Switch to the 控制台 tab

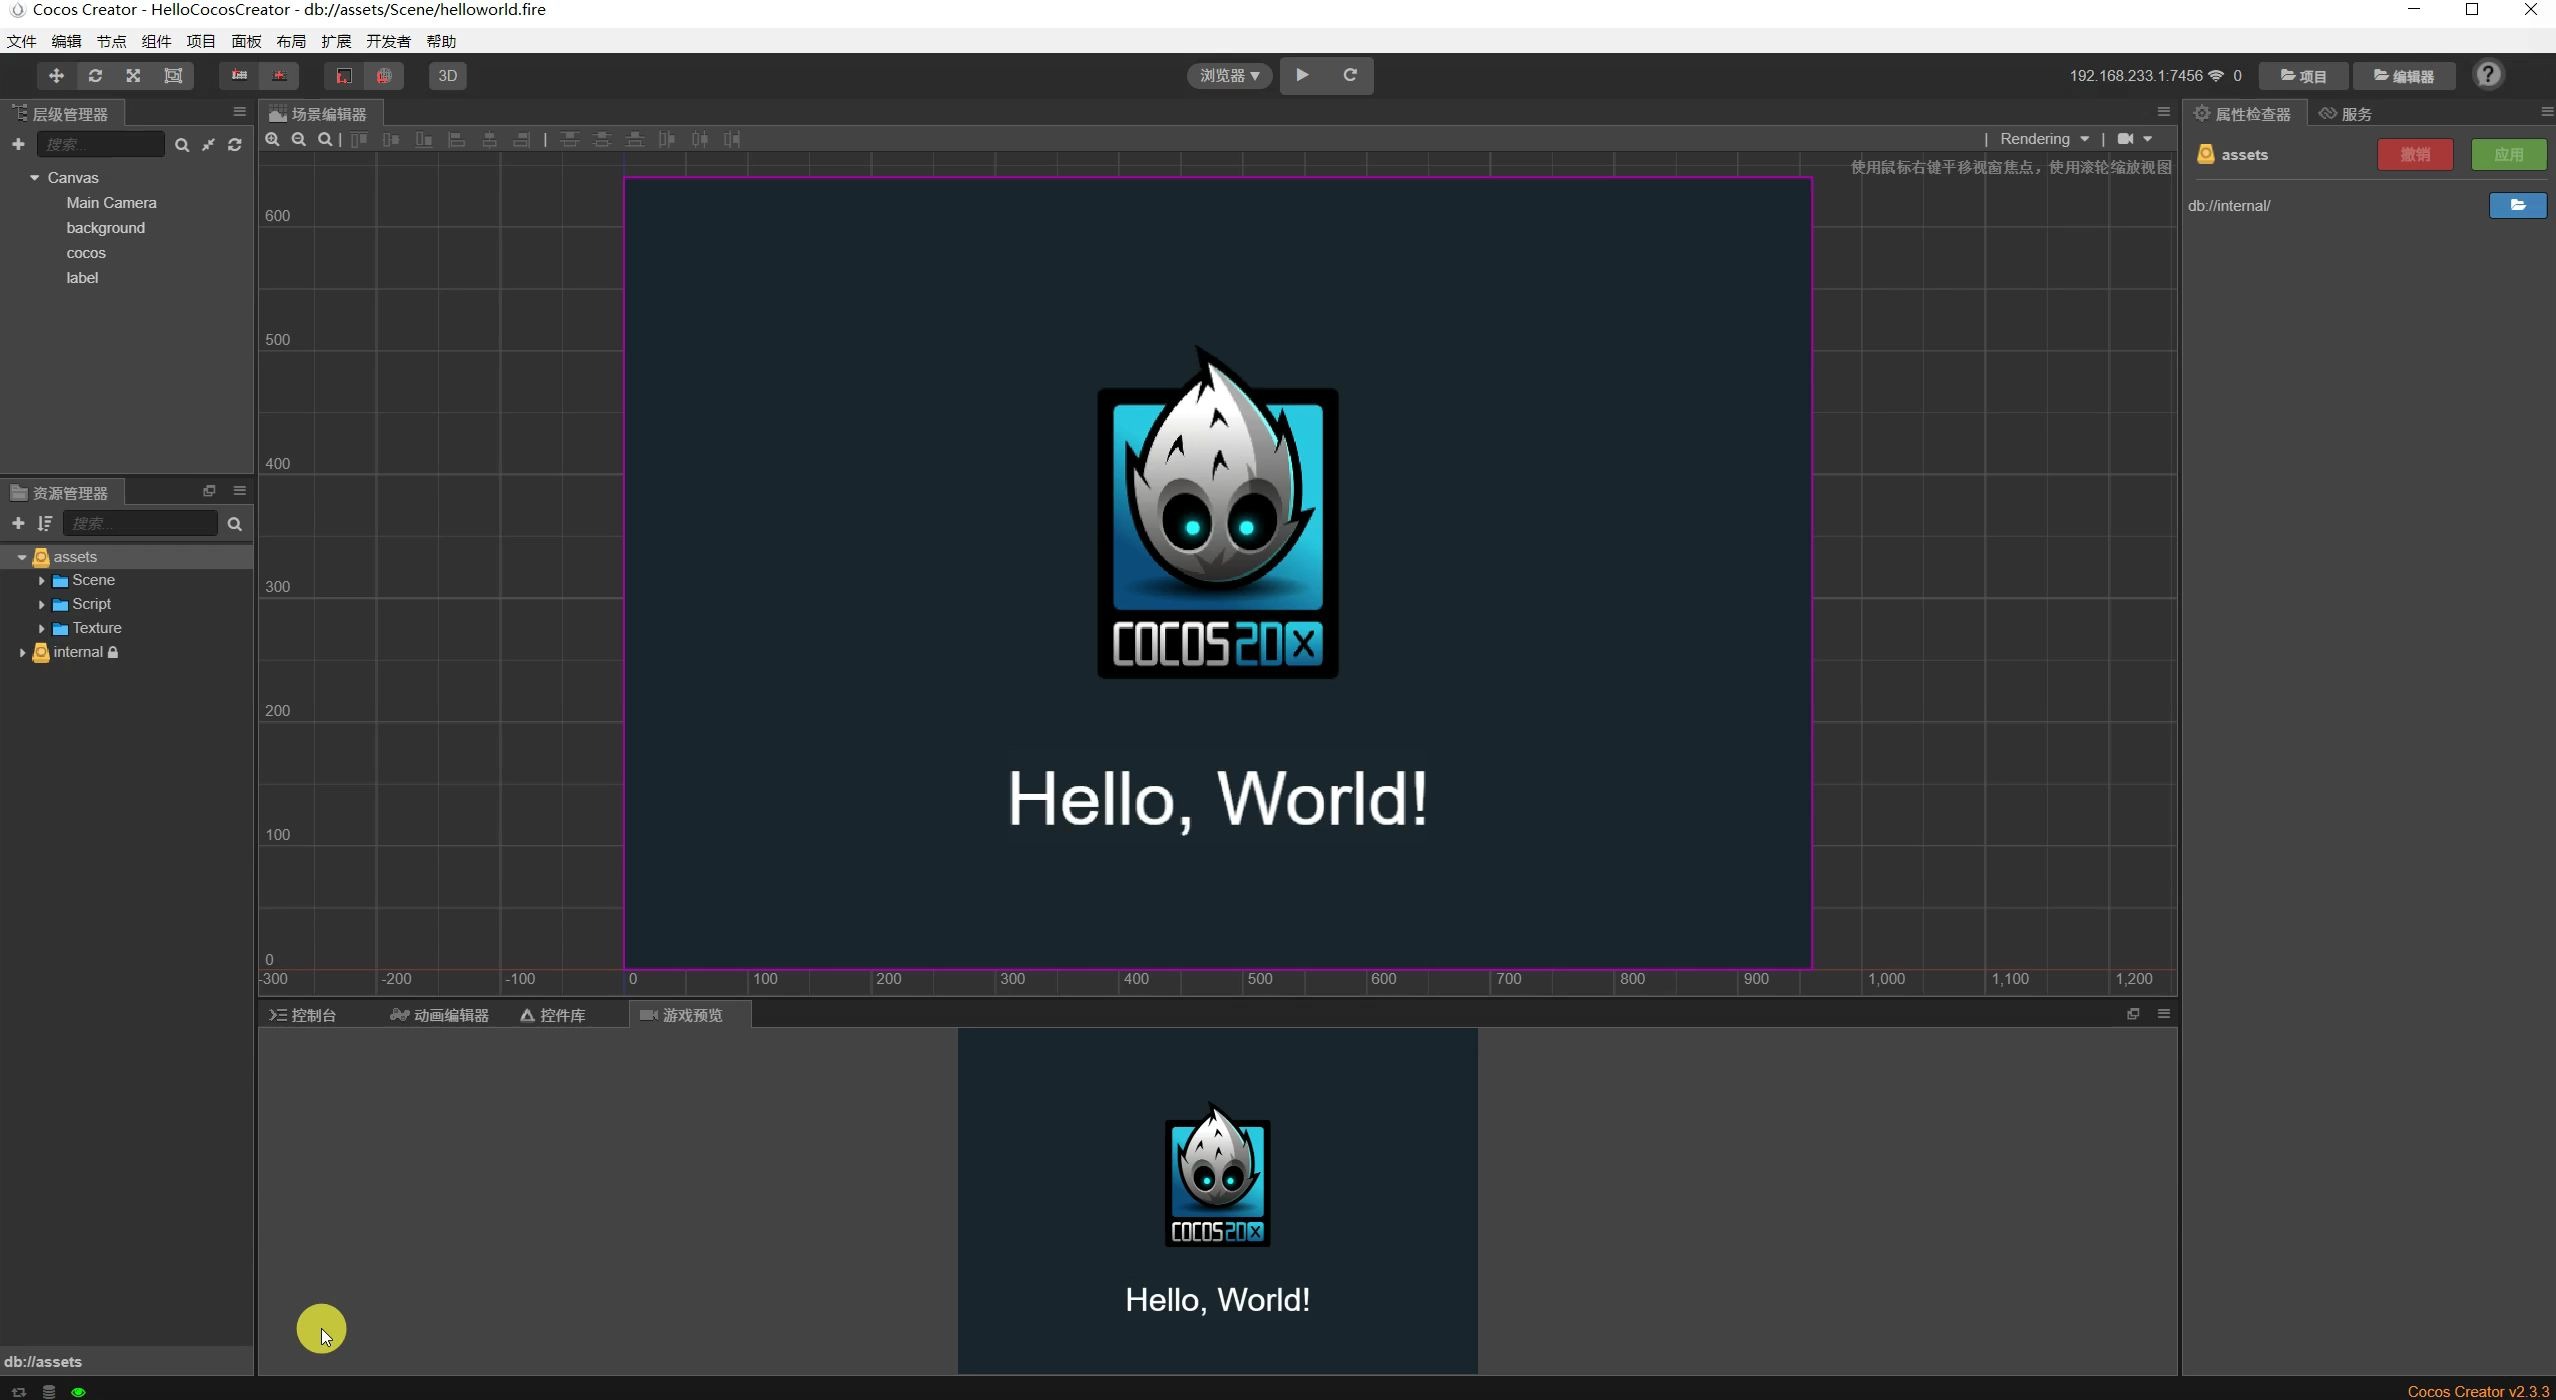(304, 1015)
